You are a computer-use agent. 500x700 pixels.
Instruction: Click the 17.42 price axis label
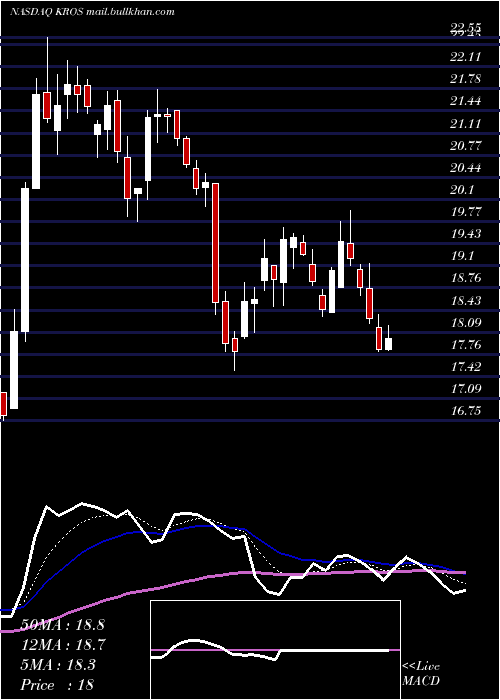click(x=466, y=367)
